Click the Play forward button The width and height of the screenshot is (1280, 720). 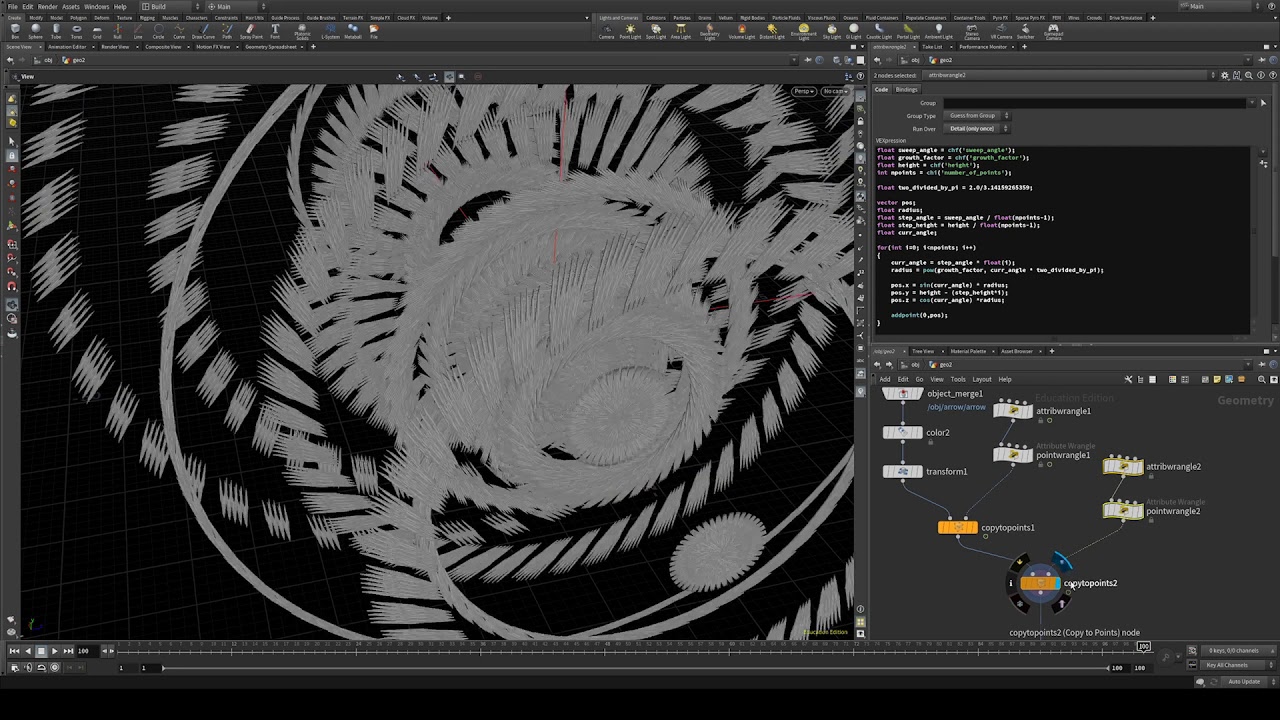pyautogui.click(x=54, y=651)
